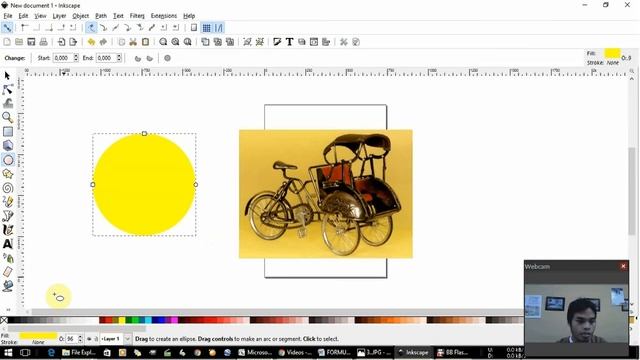The height and width of the screenshot is (360, 640).
Task: Open the Layer menu
Action: pyautogui.click(x=59, y=16)
